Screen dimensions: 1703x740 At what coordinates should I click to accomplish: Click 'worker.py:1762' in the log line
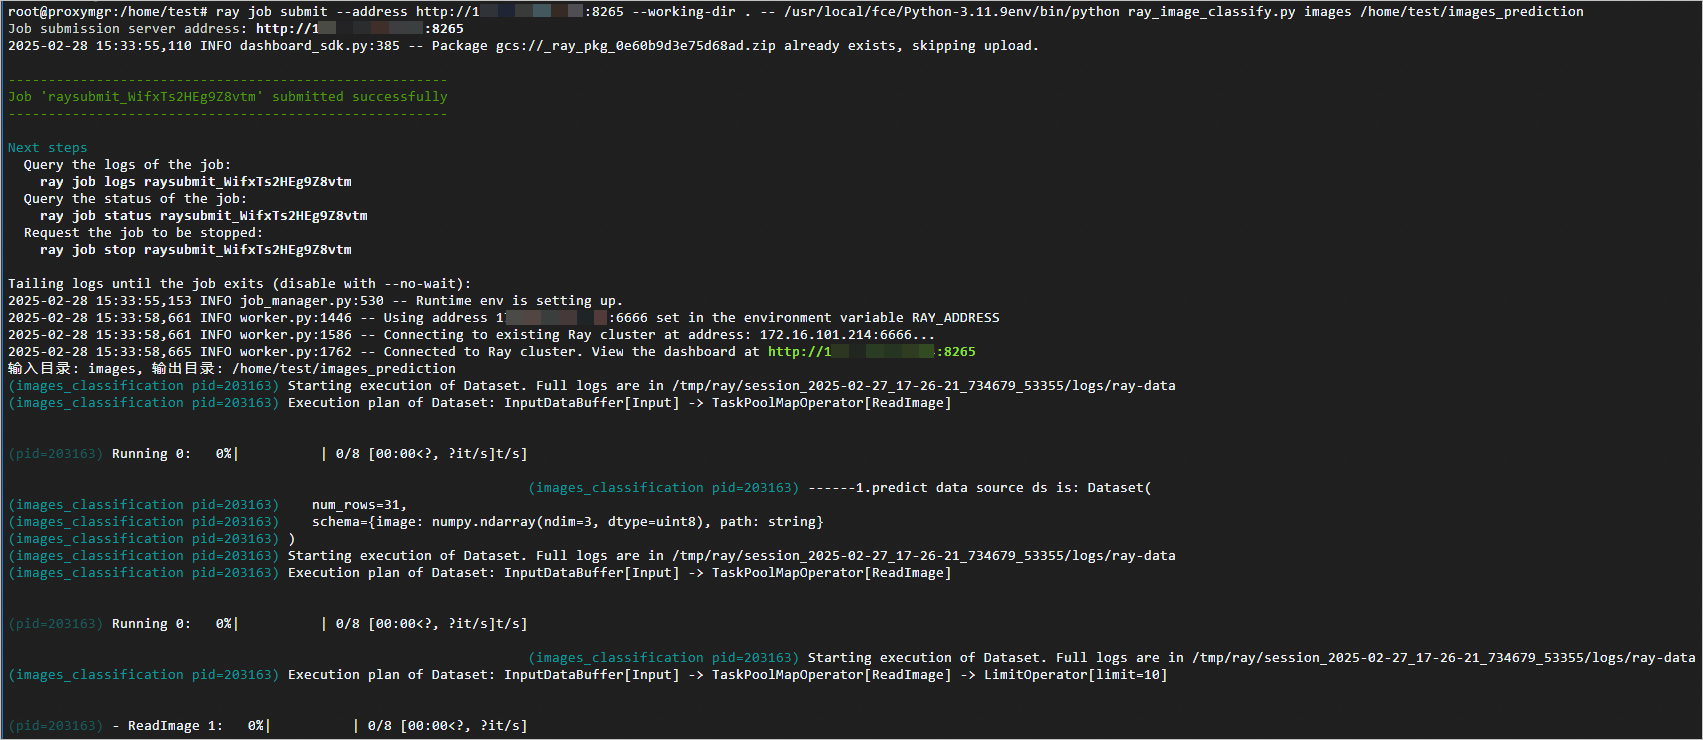[296, 352]
